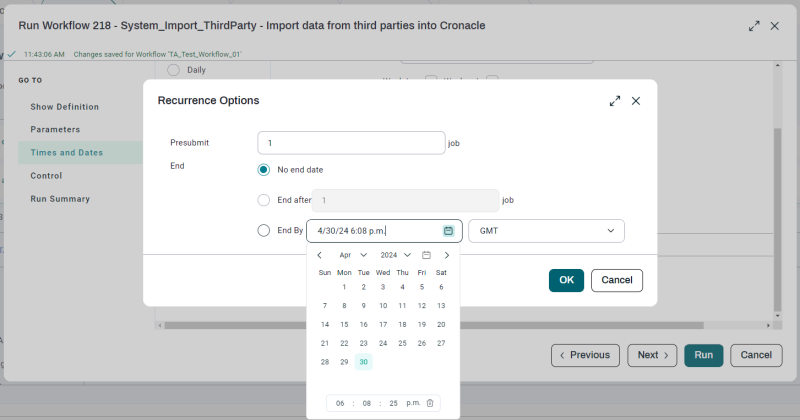The height and width of the screenshot is (420, 800).
Task: Expand the Recurrence Options dialog to fullscreen
Action: pos(615,101)
